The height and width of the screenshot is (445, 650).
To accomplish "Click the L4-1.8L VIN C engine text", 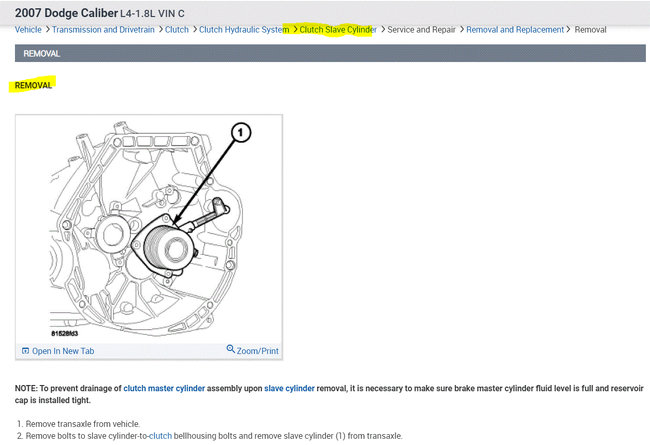I will (x=152, y=14).
